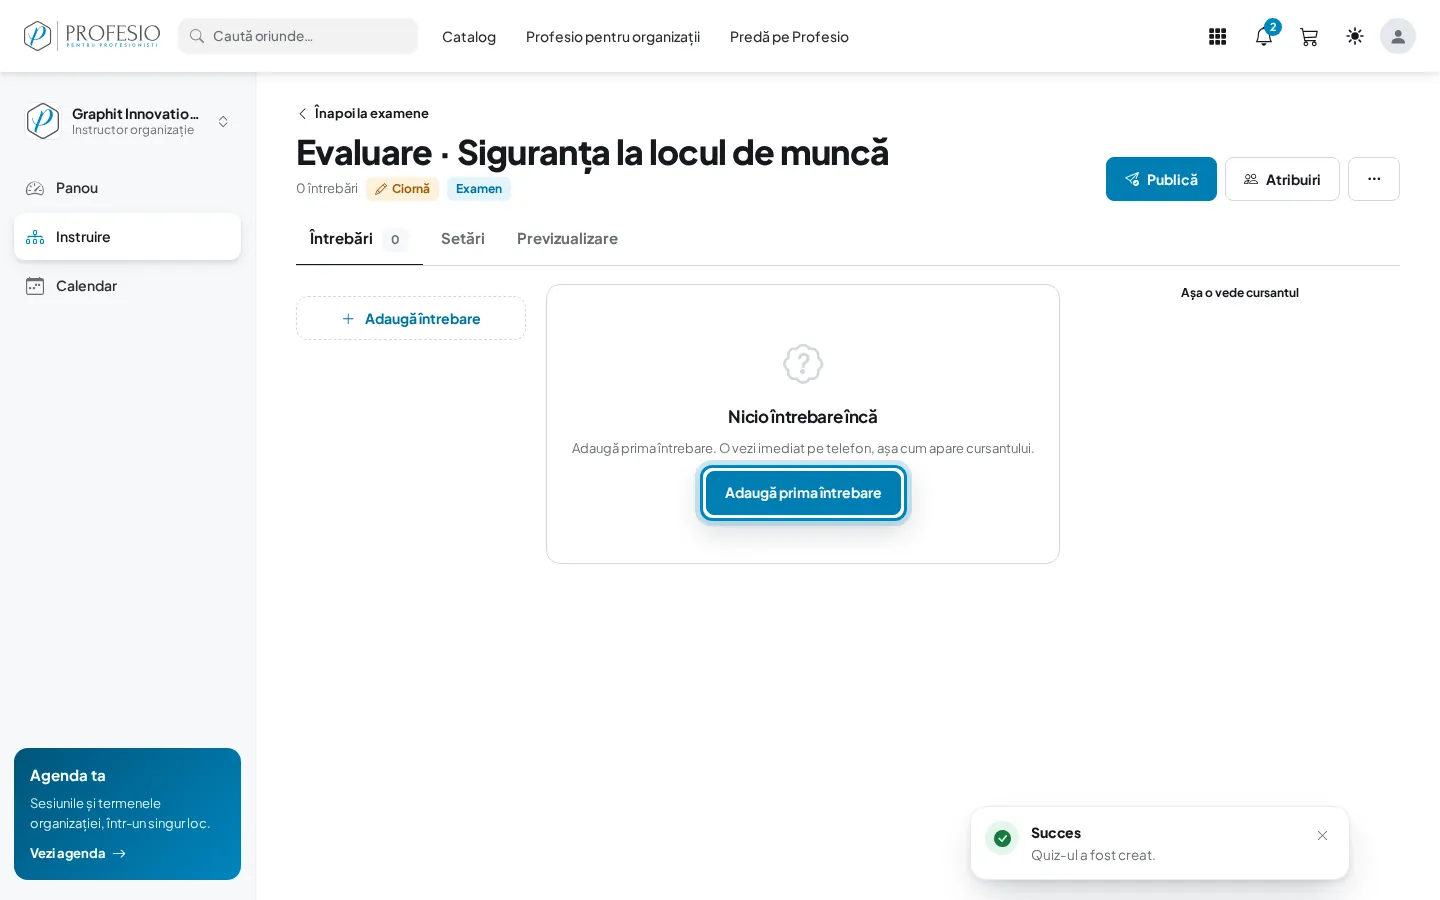This screenshot has height=900, width=1440.
Task: Switch to the Setări tab
Action: [463, 239]
